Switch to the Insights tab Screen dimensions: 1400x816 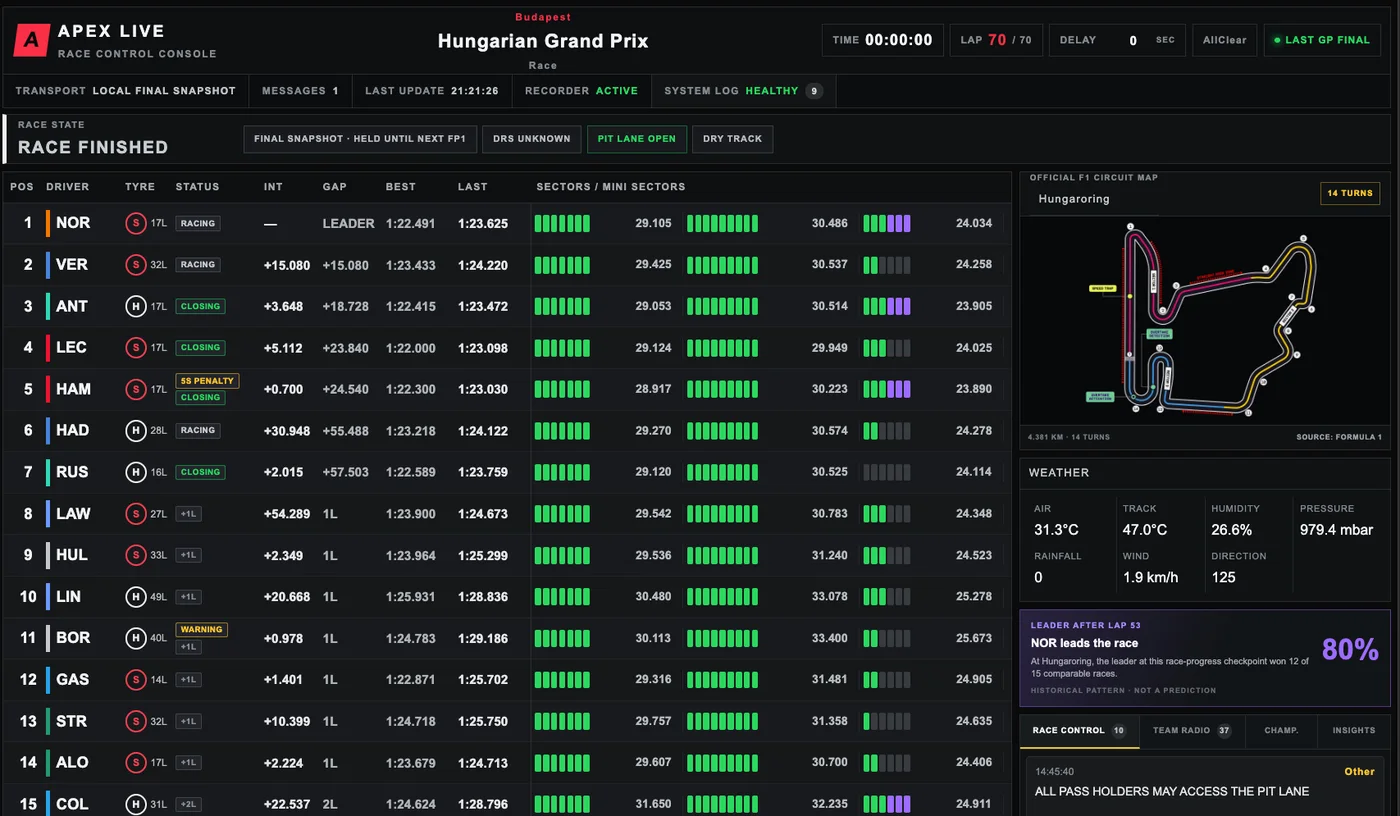[x=1354, y=731]
